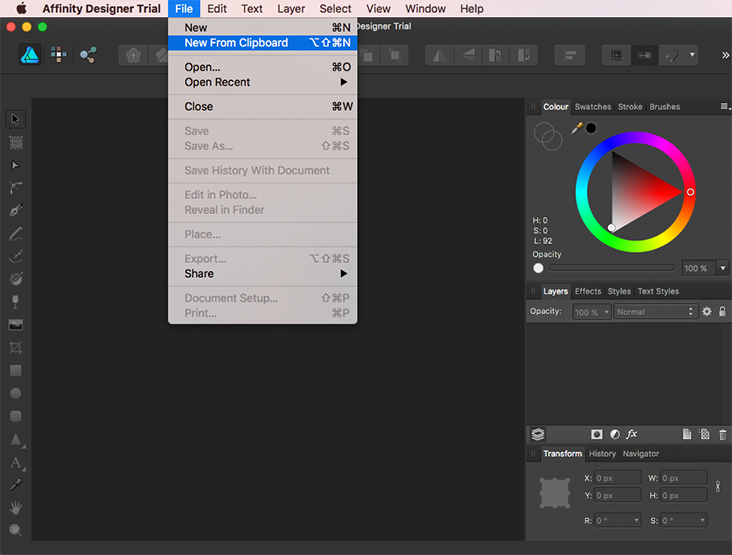
Task: Toggle the Transform aspect ratio link
Action: pos(718,487)
